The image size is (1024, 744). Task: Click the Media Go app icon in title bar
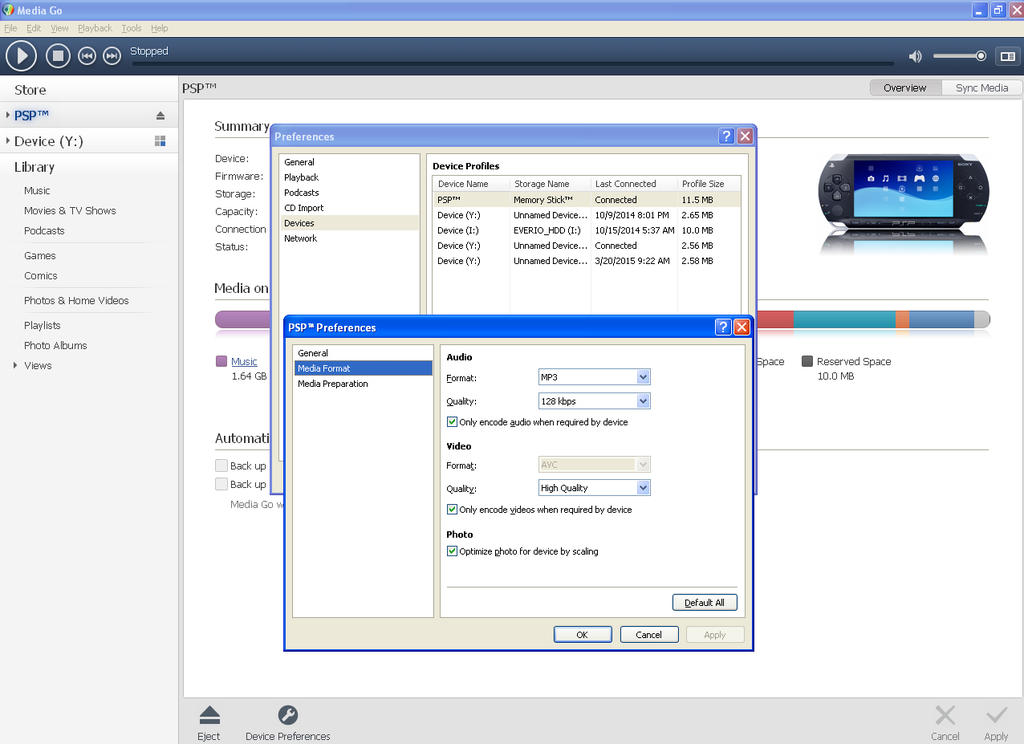8,10
